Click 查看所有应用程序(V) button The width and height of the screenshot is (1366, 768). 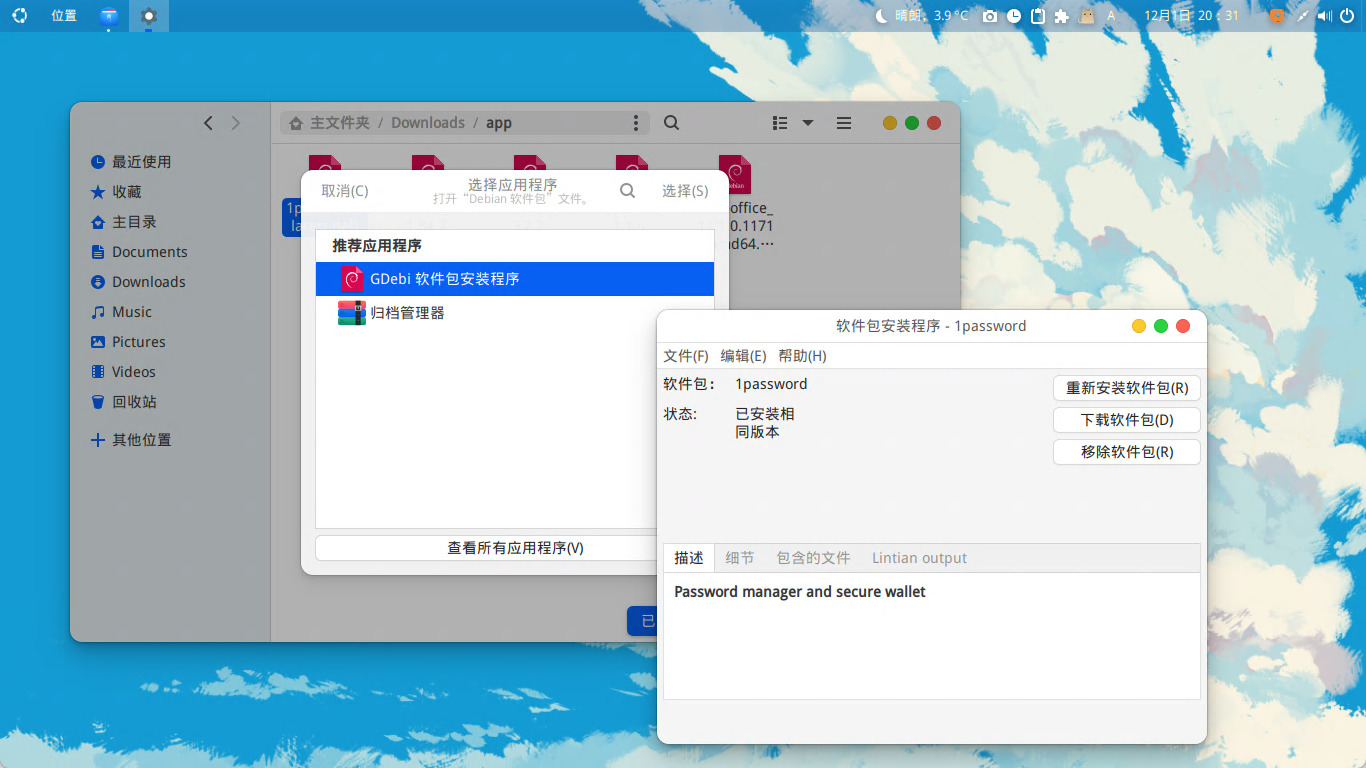(x=514, y=547)
